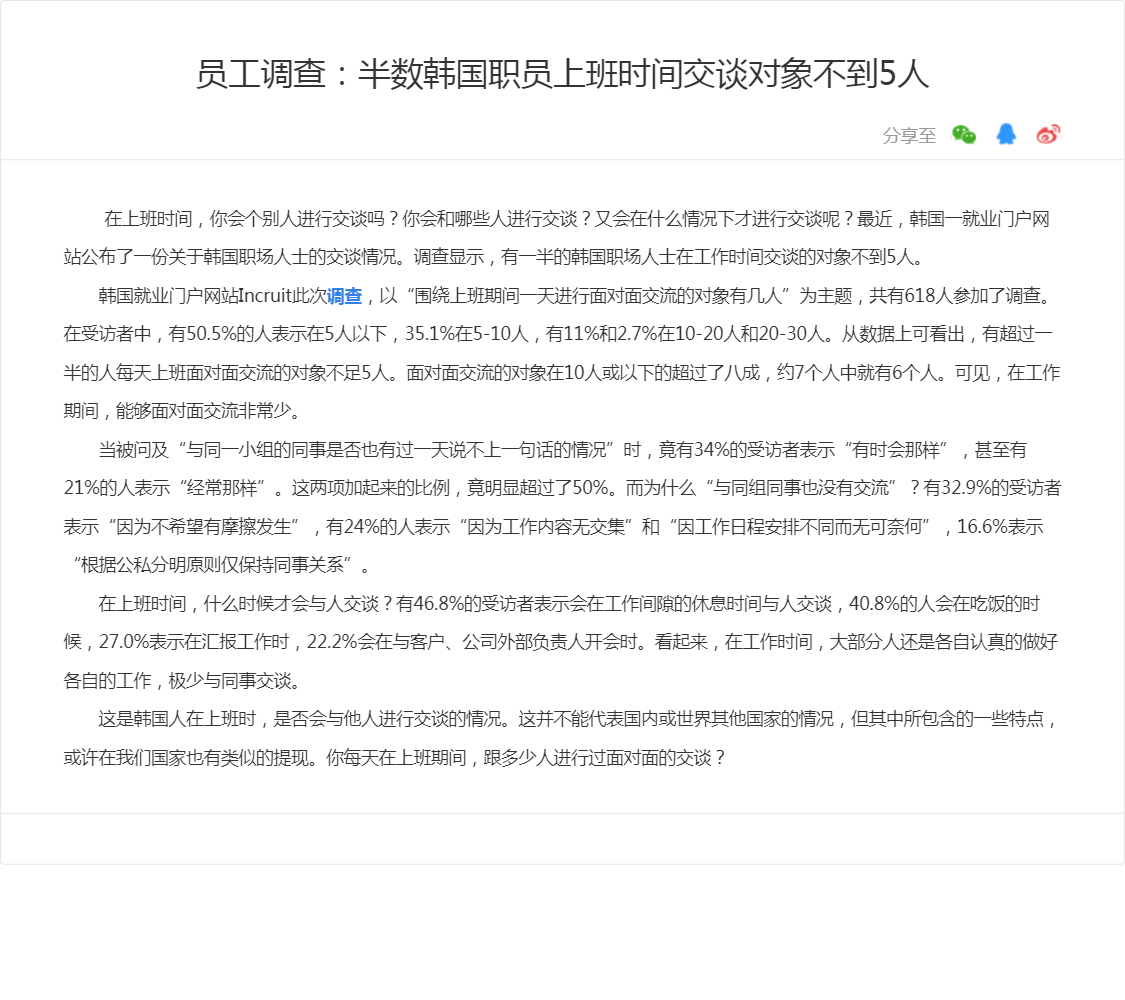Viewport: 1125px width, 1000px height.
Task: Open the blue 调查 hyperlink
Action: [x=344, y=296]
